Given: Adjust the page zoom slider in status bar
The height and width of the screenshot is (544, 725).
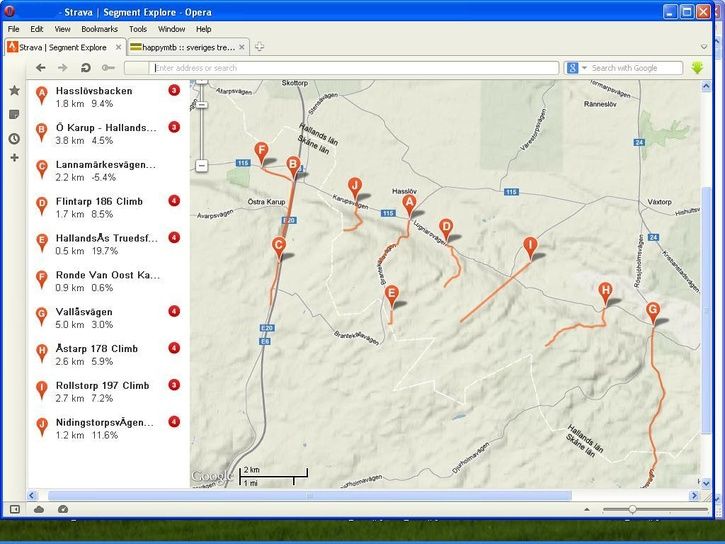Looking at the screenshot, I should pyautogui.click(x=632, y=509).
